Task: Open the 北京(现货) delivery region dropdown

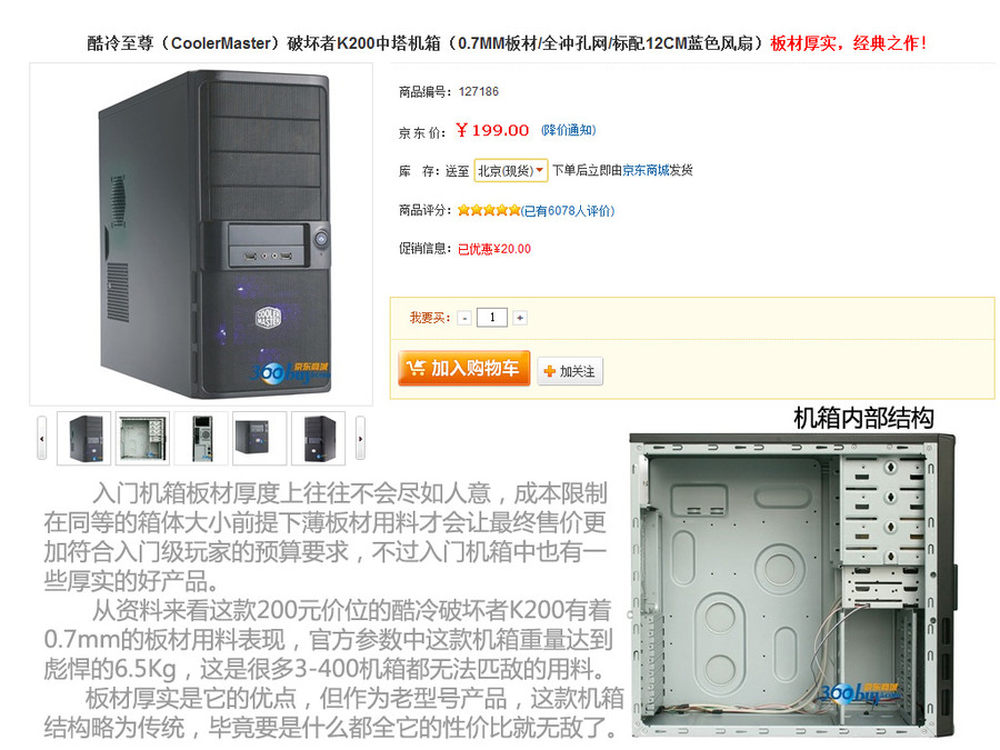Action: click(x=510, y=170)
